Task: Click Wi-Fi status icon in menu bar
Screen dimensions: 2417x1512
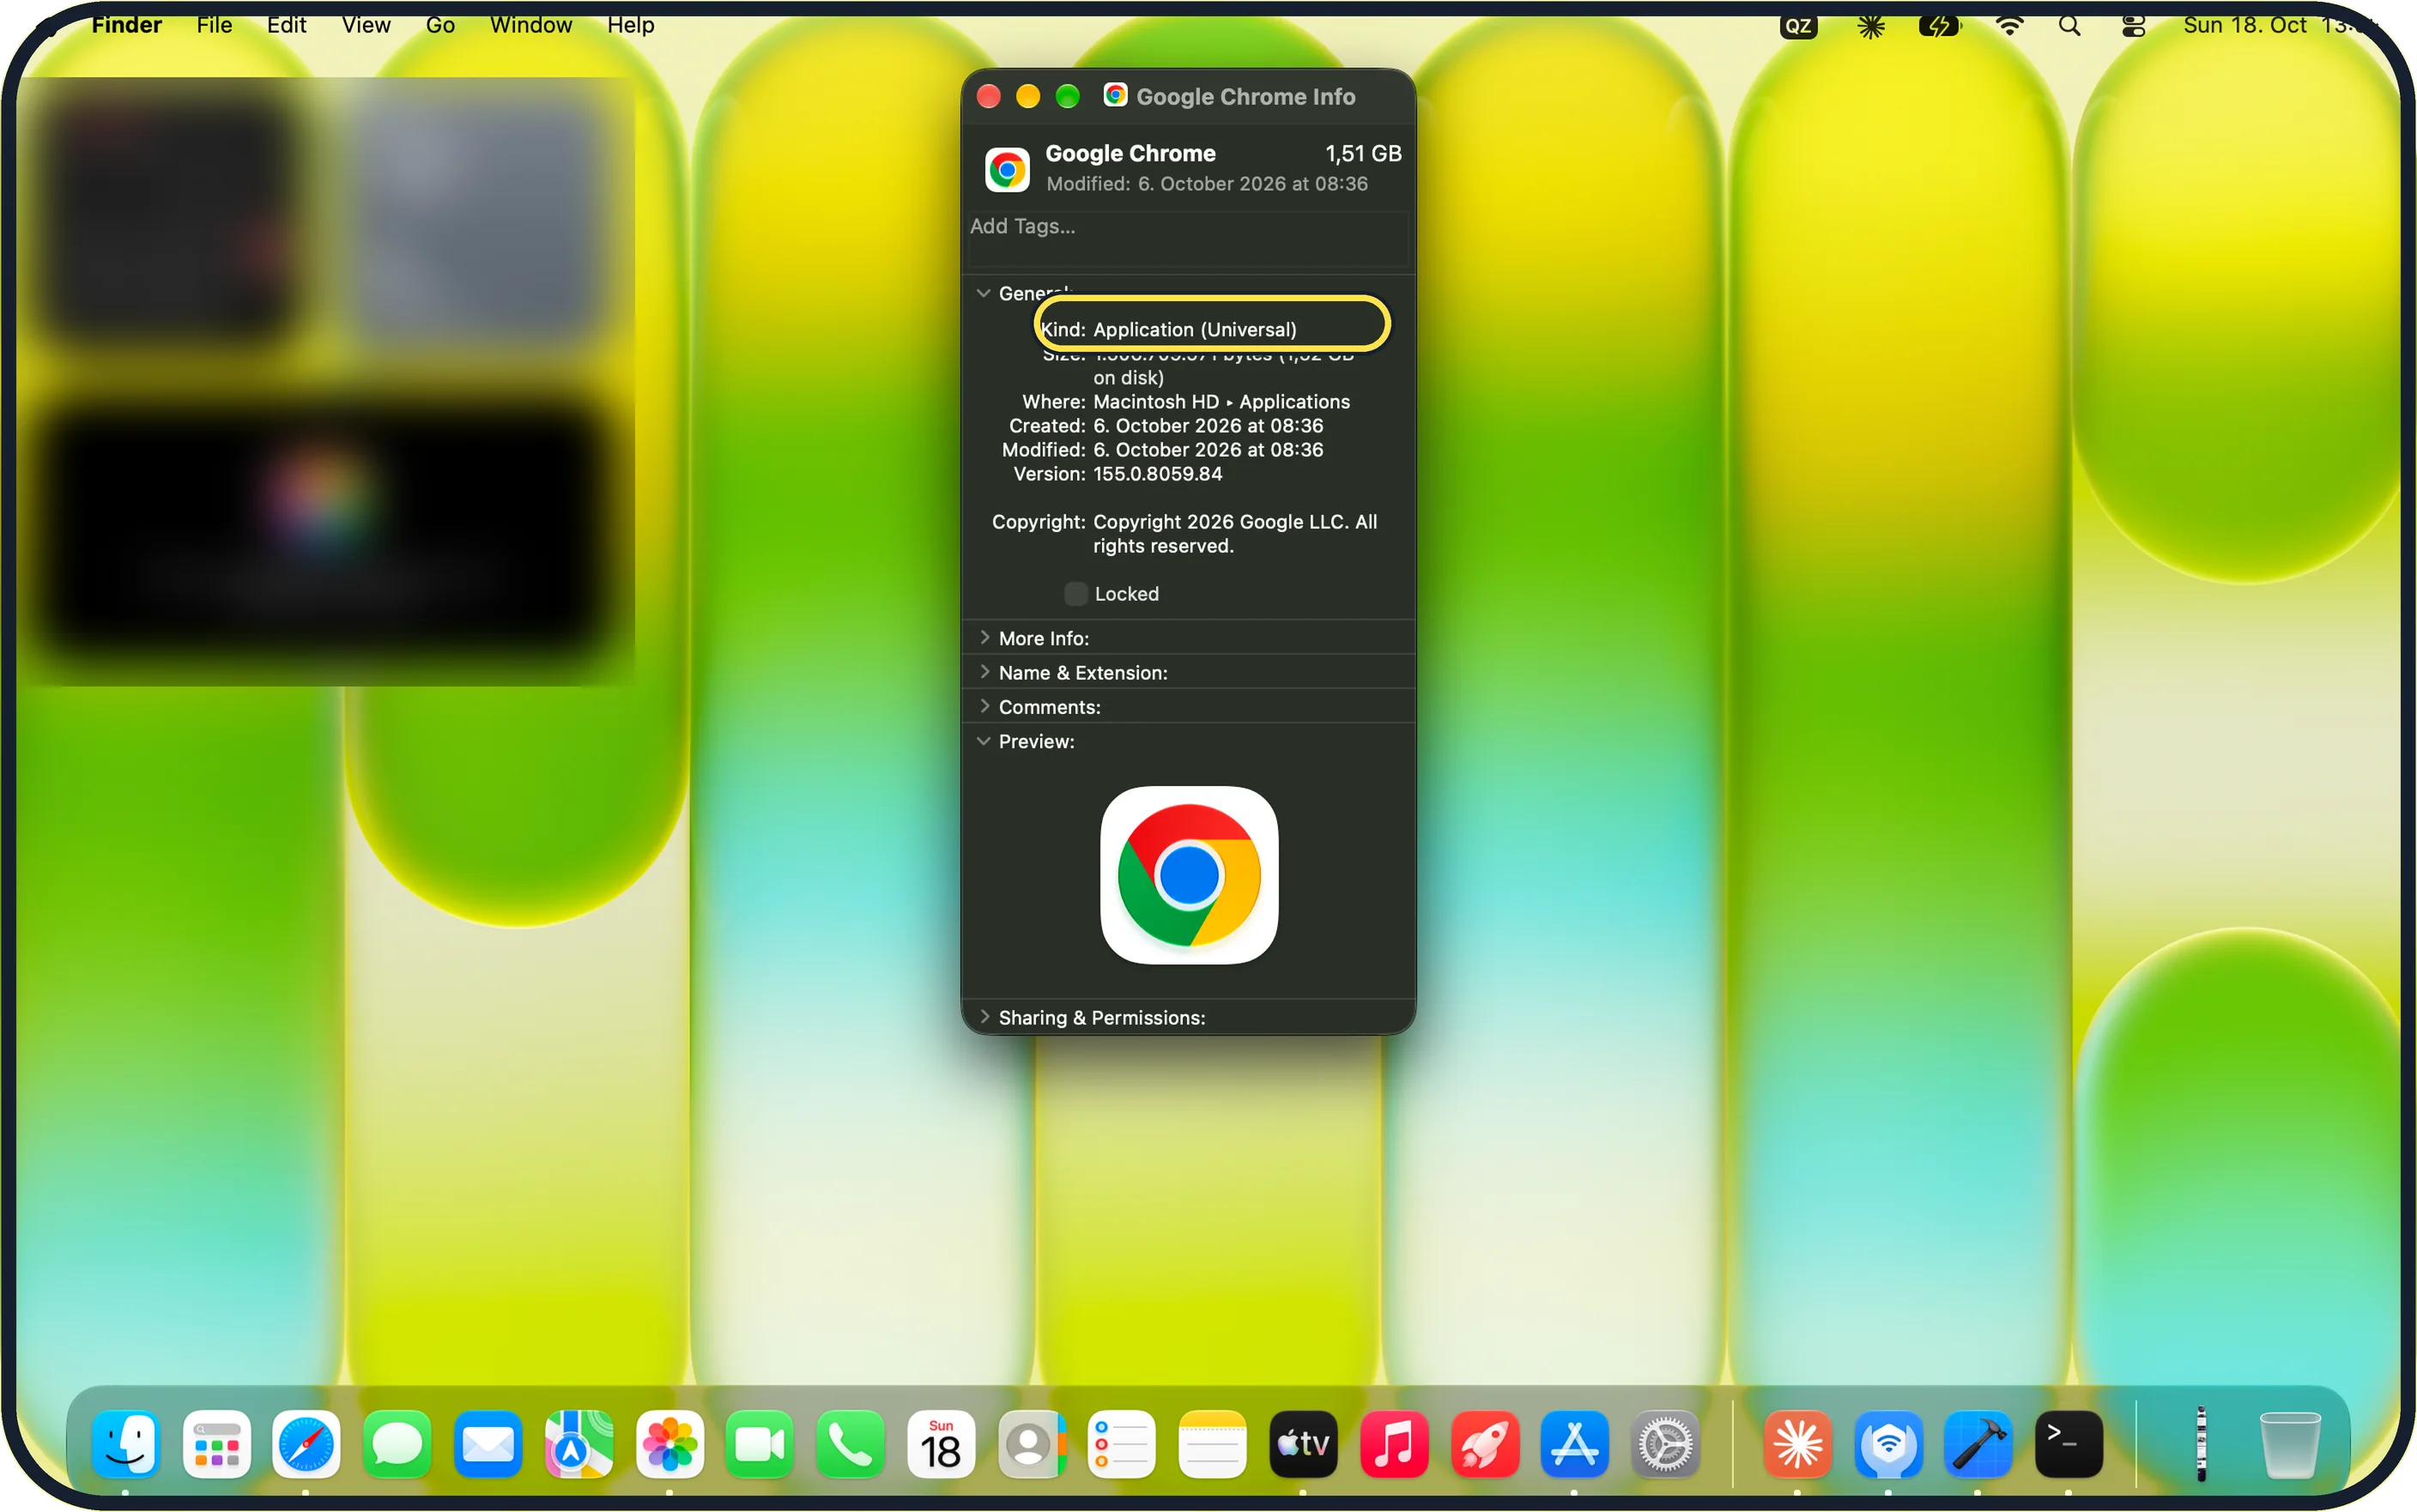Action: (x=2009, y=26)
